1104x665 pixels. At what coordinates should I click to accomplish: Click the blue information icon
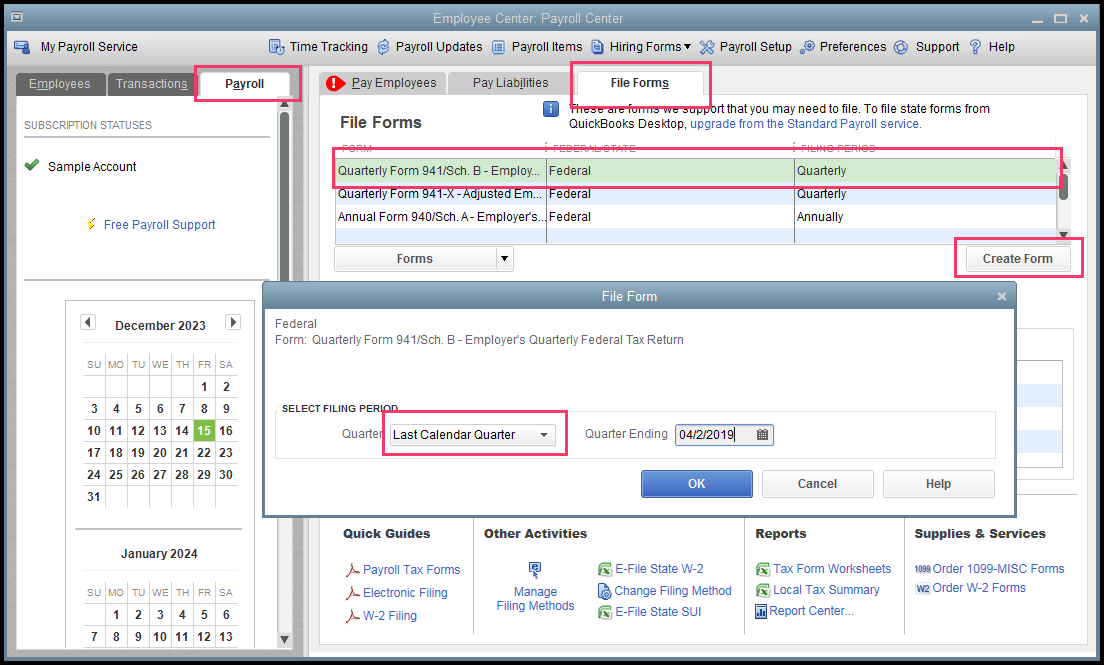tap(551, 109)
